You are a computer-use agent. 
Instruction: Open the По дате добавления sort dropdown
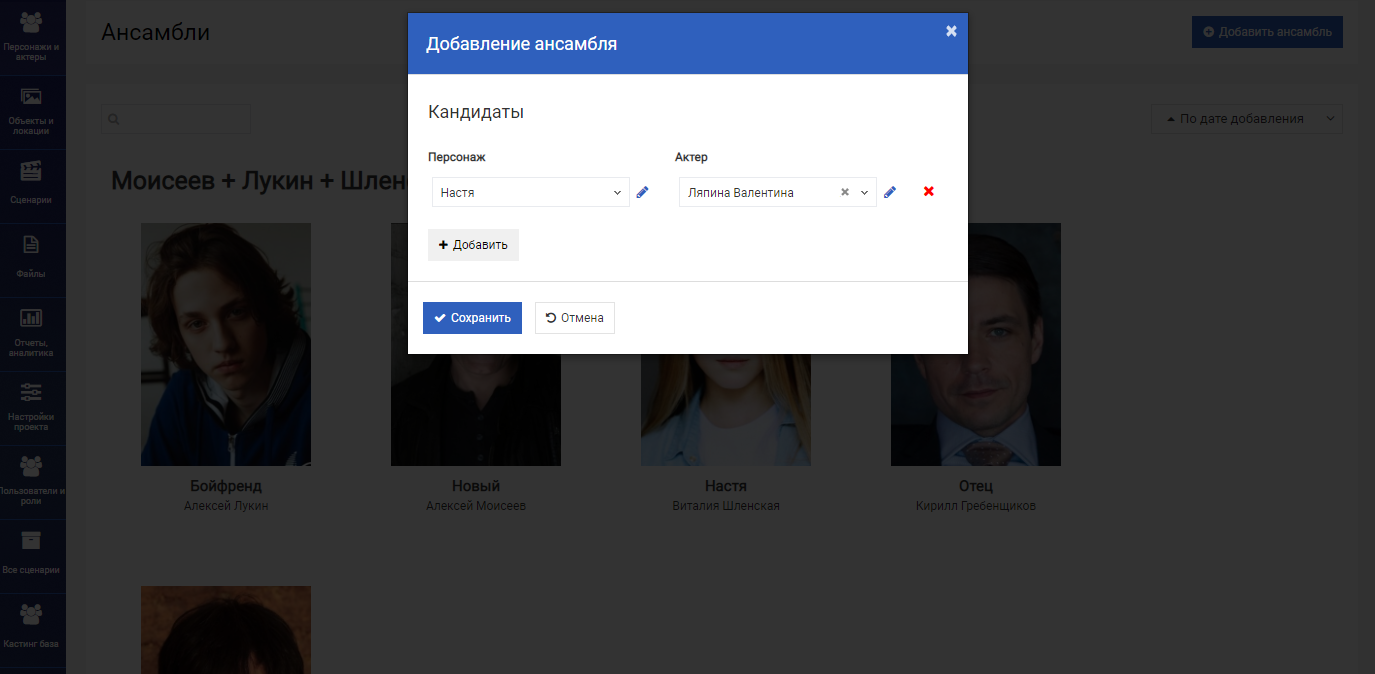(x=1247, y=119)
